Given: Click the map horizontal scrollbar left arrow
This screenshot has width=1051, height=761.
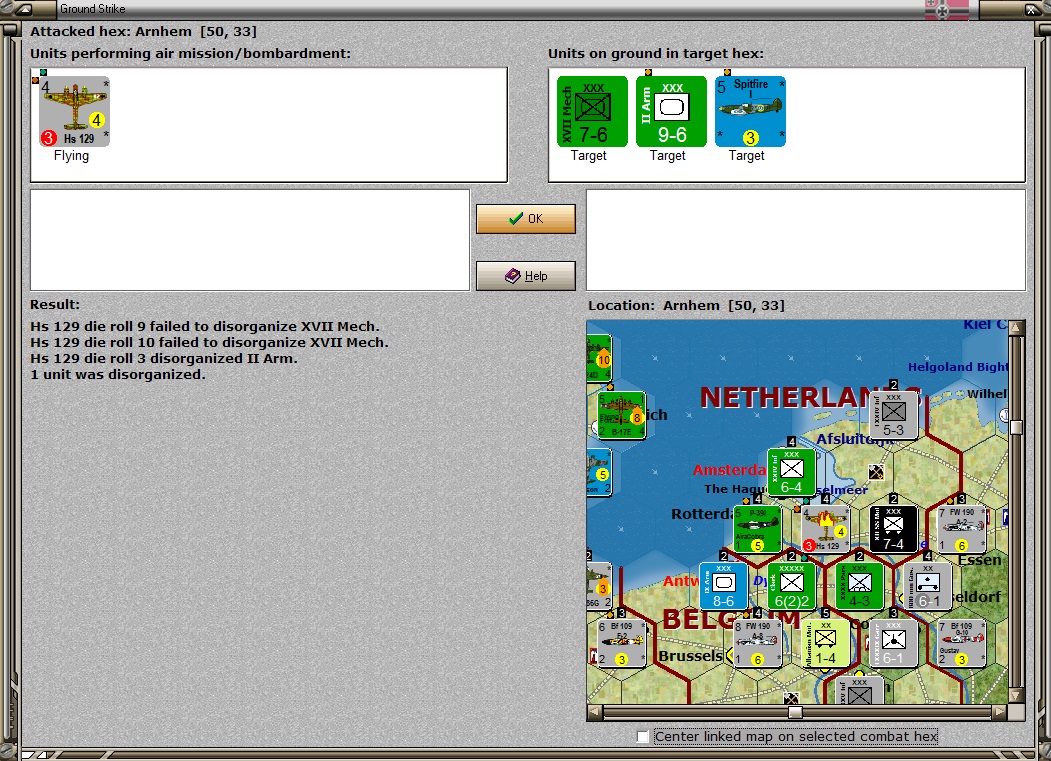Looking at the screenshot, I should click(x=595, y=712).
